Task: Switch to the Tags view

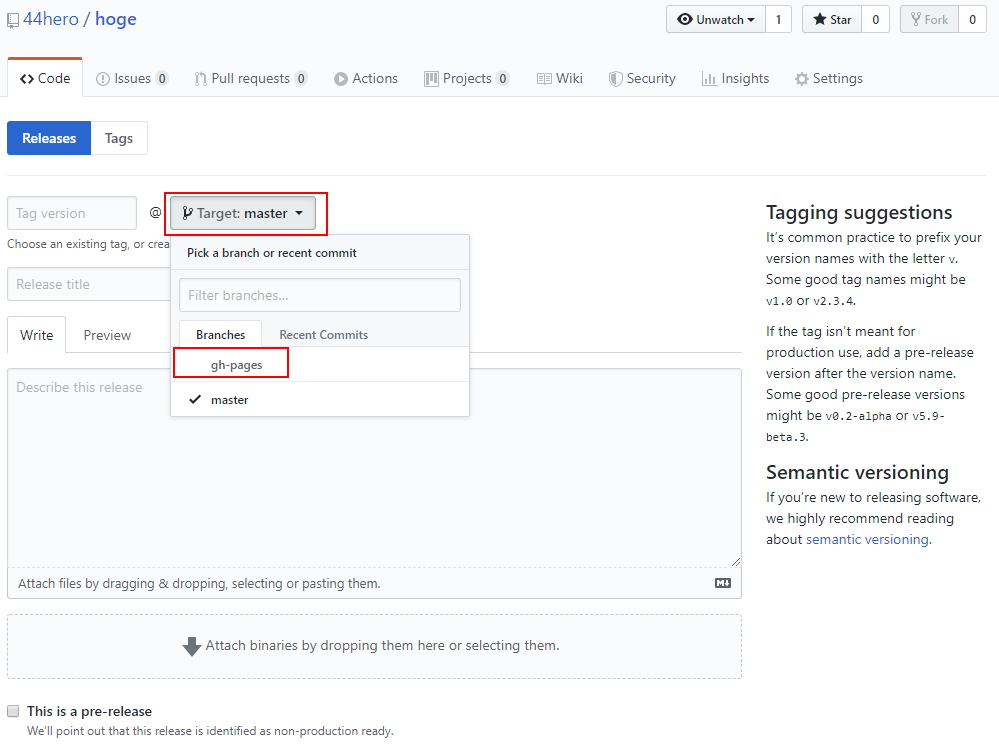Action: click(119, 138)
